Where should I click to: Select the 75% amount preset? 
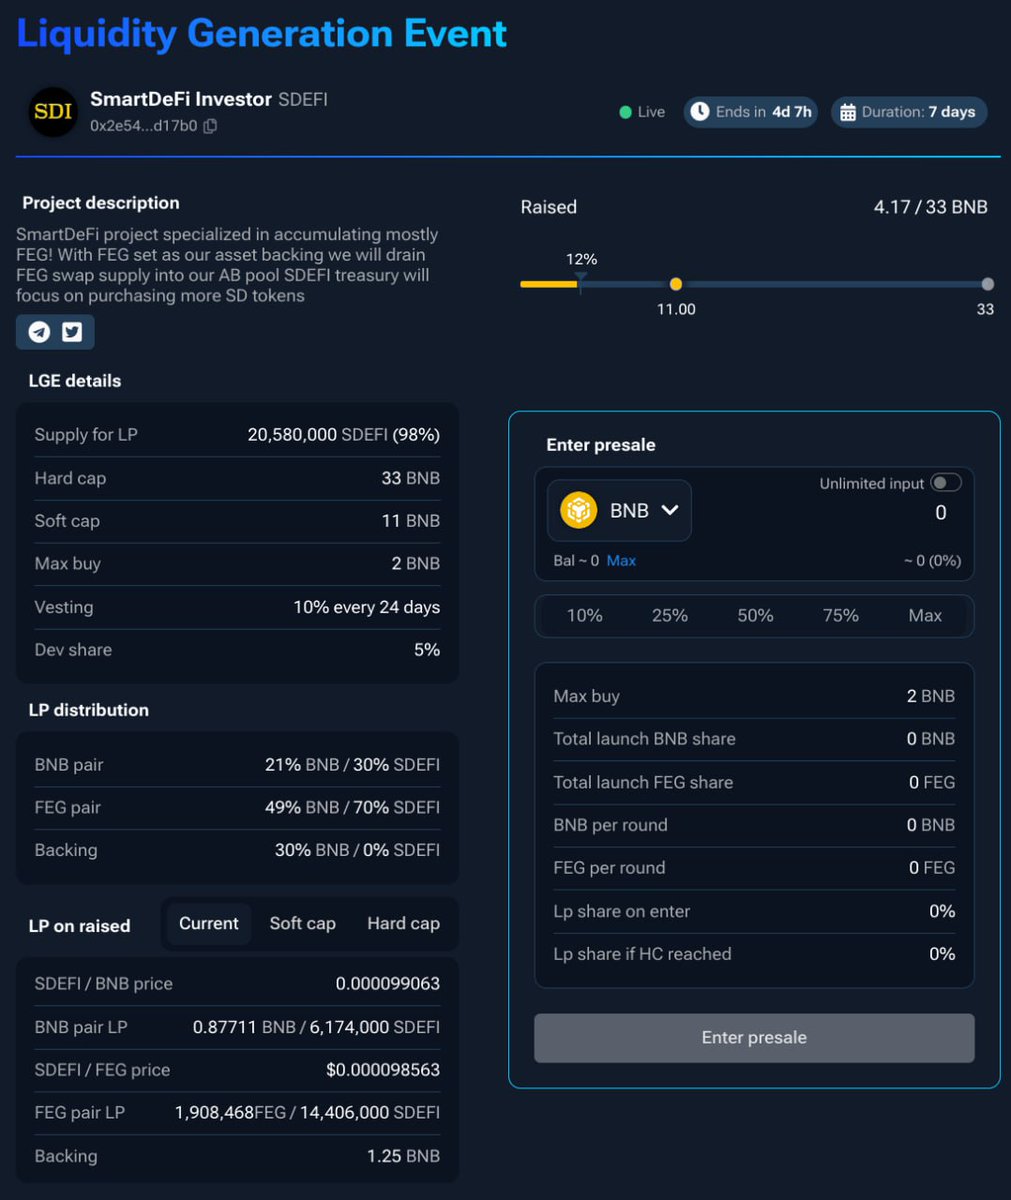tap(840, 616)
